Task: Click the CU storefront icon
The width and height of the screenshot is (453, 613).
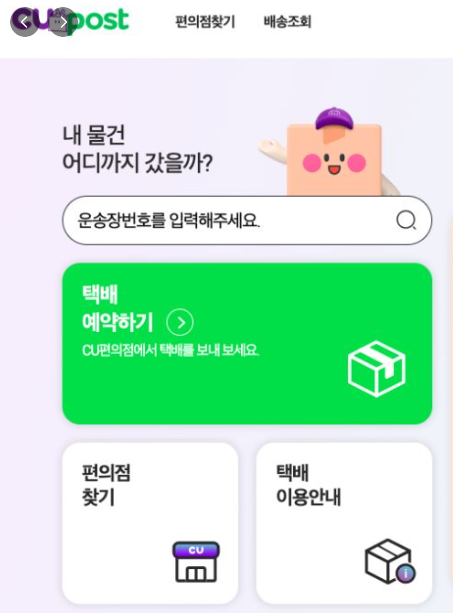Action: (196, 562)
